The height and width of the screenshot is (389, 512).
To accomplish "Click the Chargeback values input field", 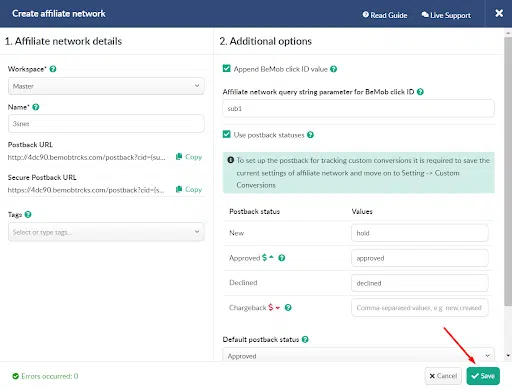I will (x=420, y=308).
